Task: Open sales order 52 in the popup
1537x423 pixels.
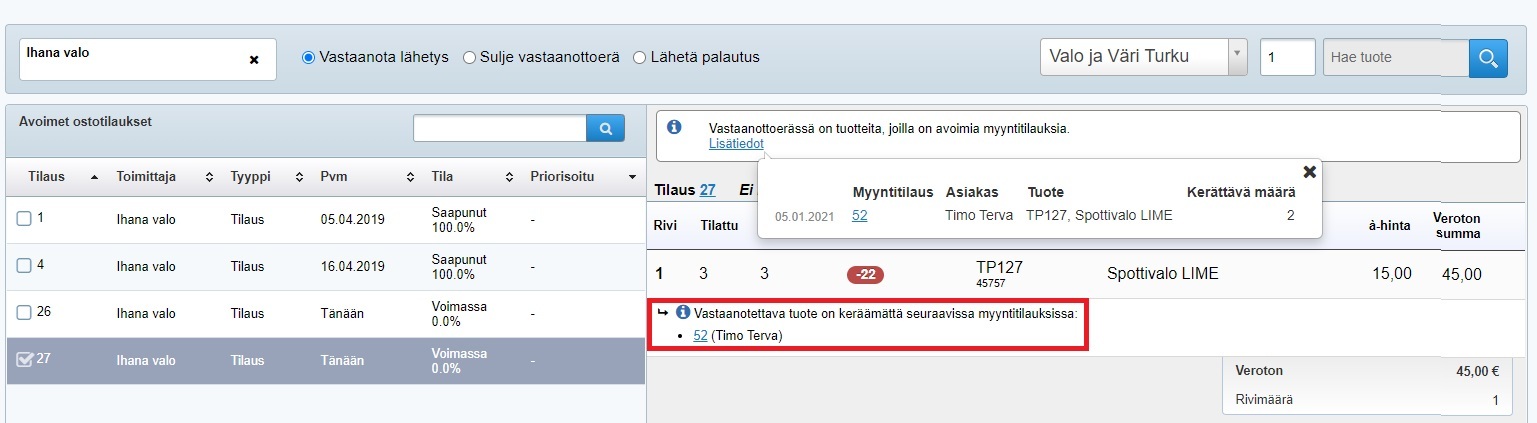Action: pyautogui.click(x=860, y=215)
